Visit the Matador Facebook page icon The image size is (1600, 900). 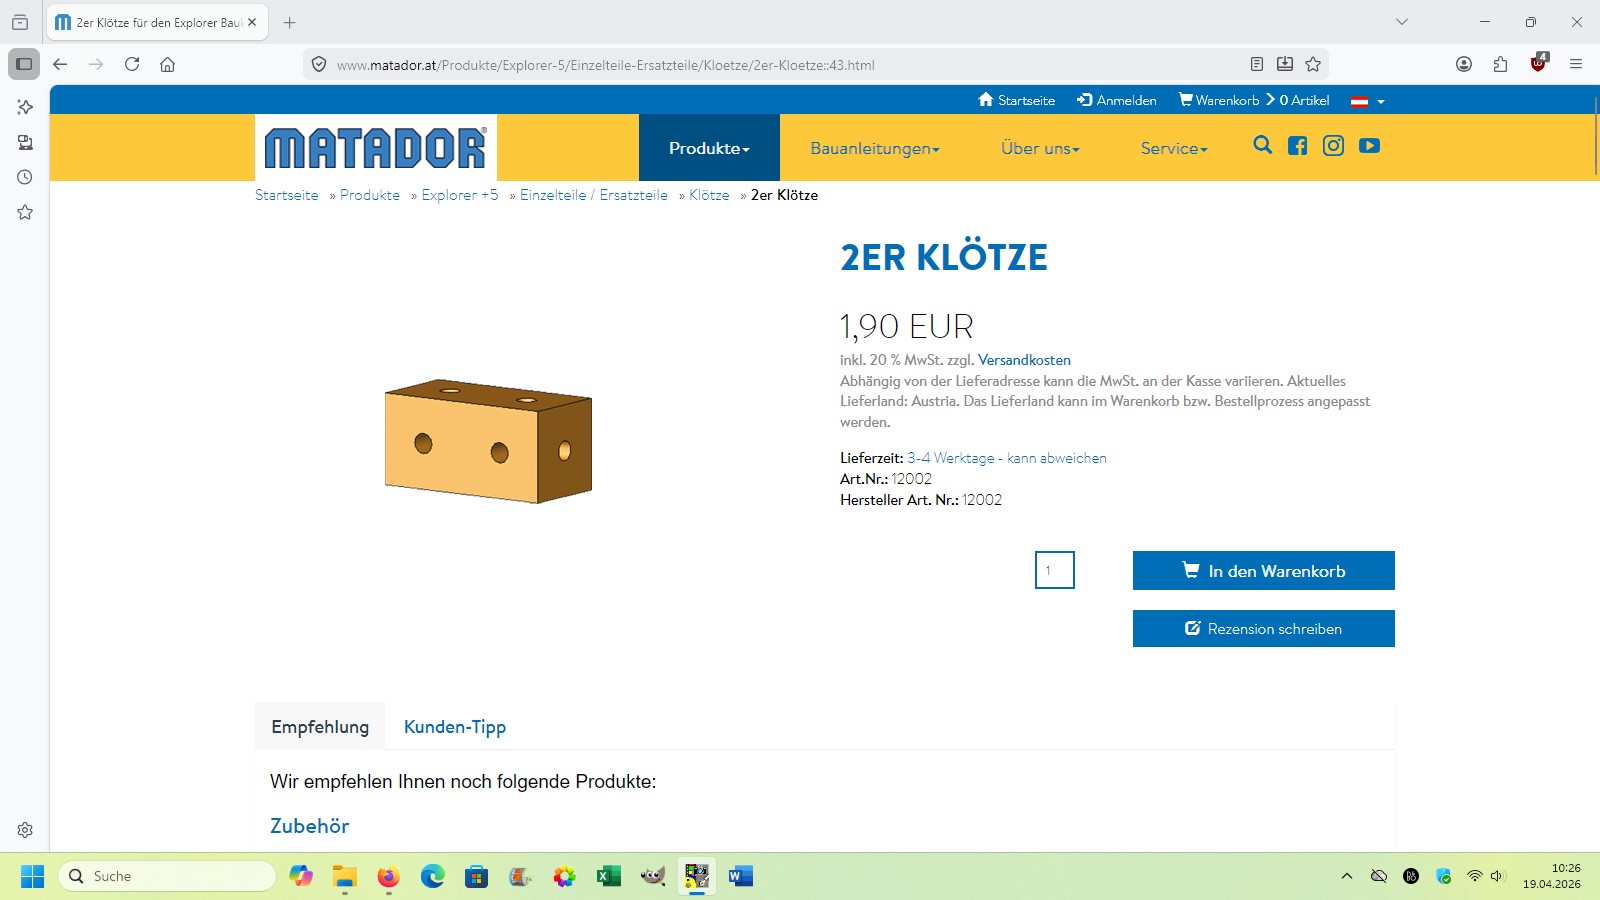coord(1298,146)
